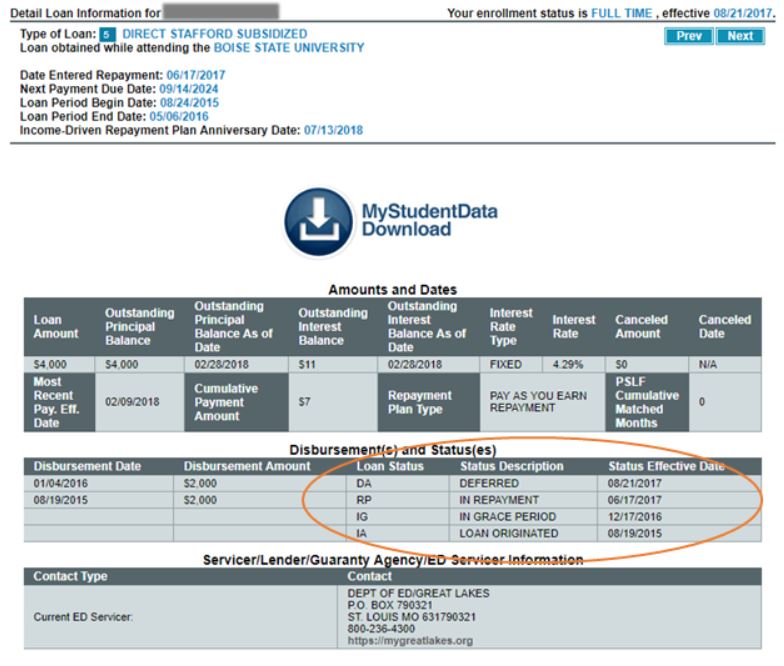Open the DIRECT STAFFORD SUBSIDIZED loan type link
The width and height of the screenshot is (784, 666).
click(215, 34)
